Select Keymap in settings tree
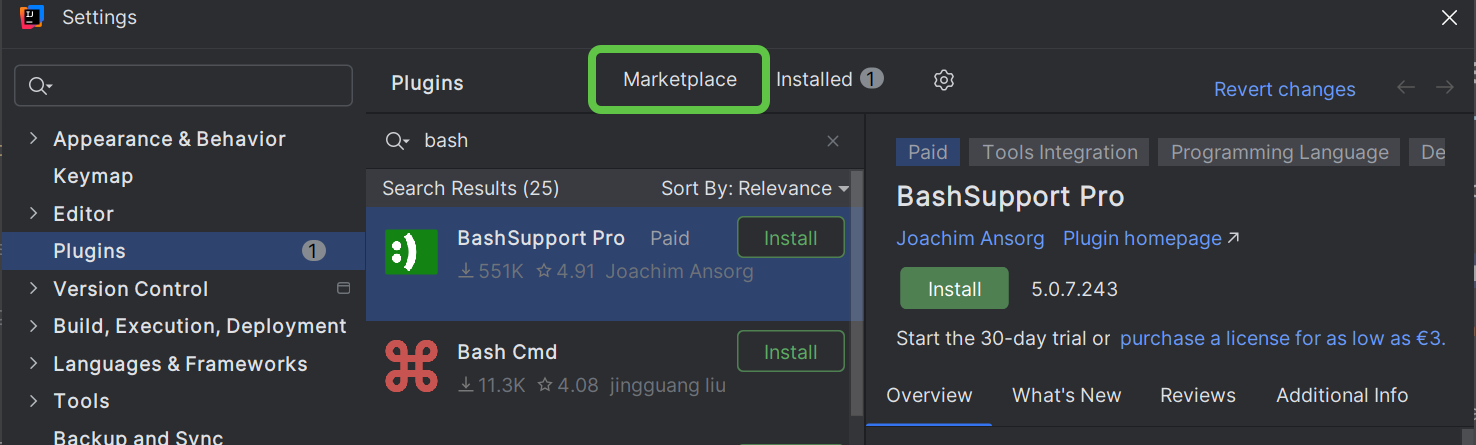This screenshot has height=445, width=1476. [x=93, y=176]
